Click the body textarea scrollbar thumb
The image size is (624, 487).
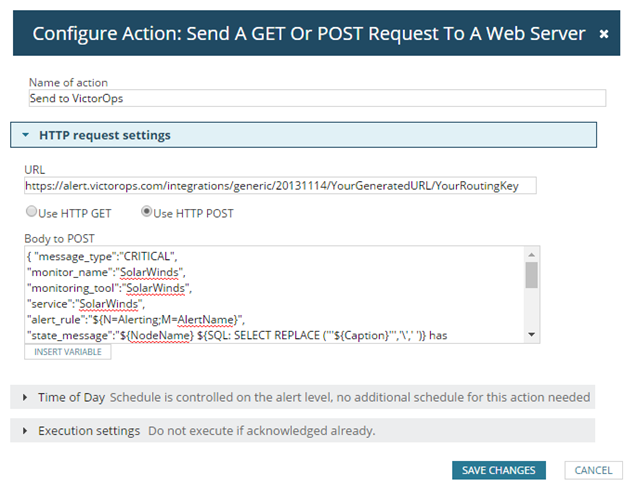coord(531,275)
